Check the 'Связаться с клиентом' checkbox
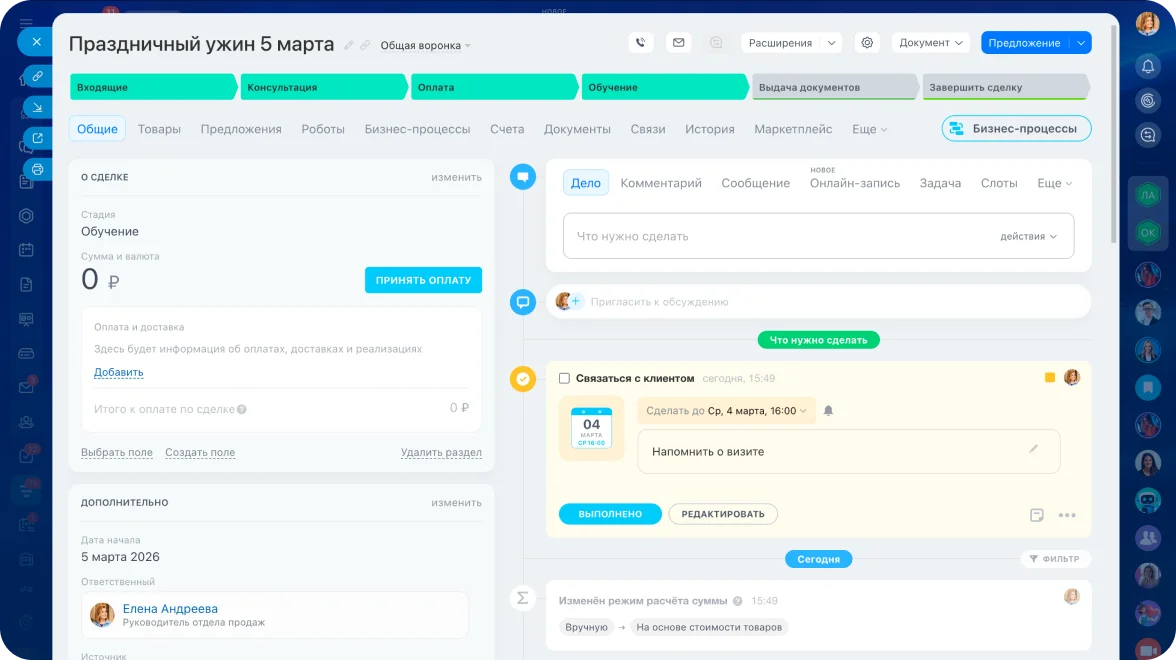 [564, 379]
